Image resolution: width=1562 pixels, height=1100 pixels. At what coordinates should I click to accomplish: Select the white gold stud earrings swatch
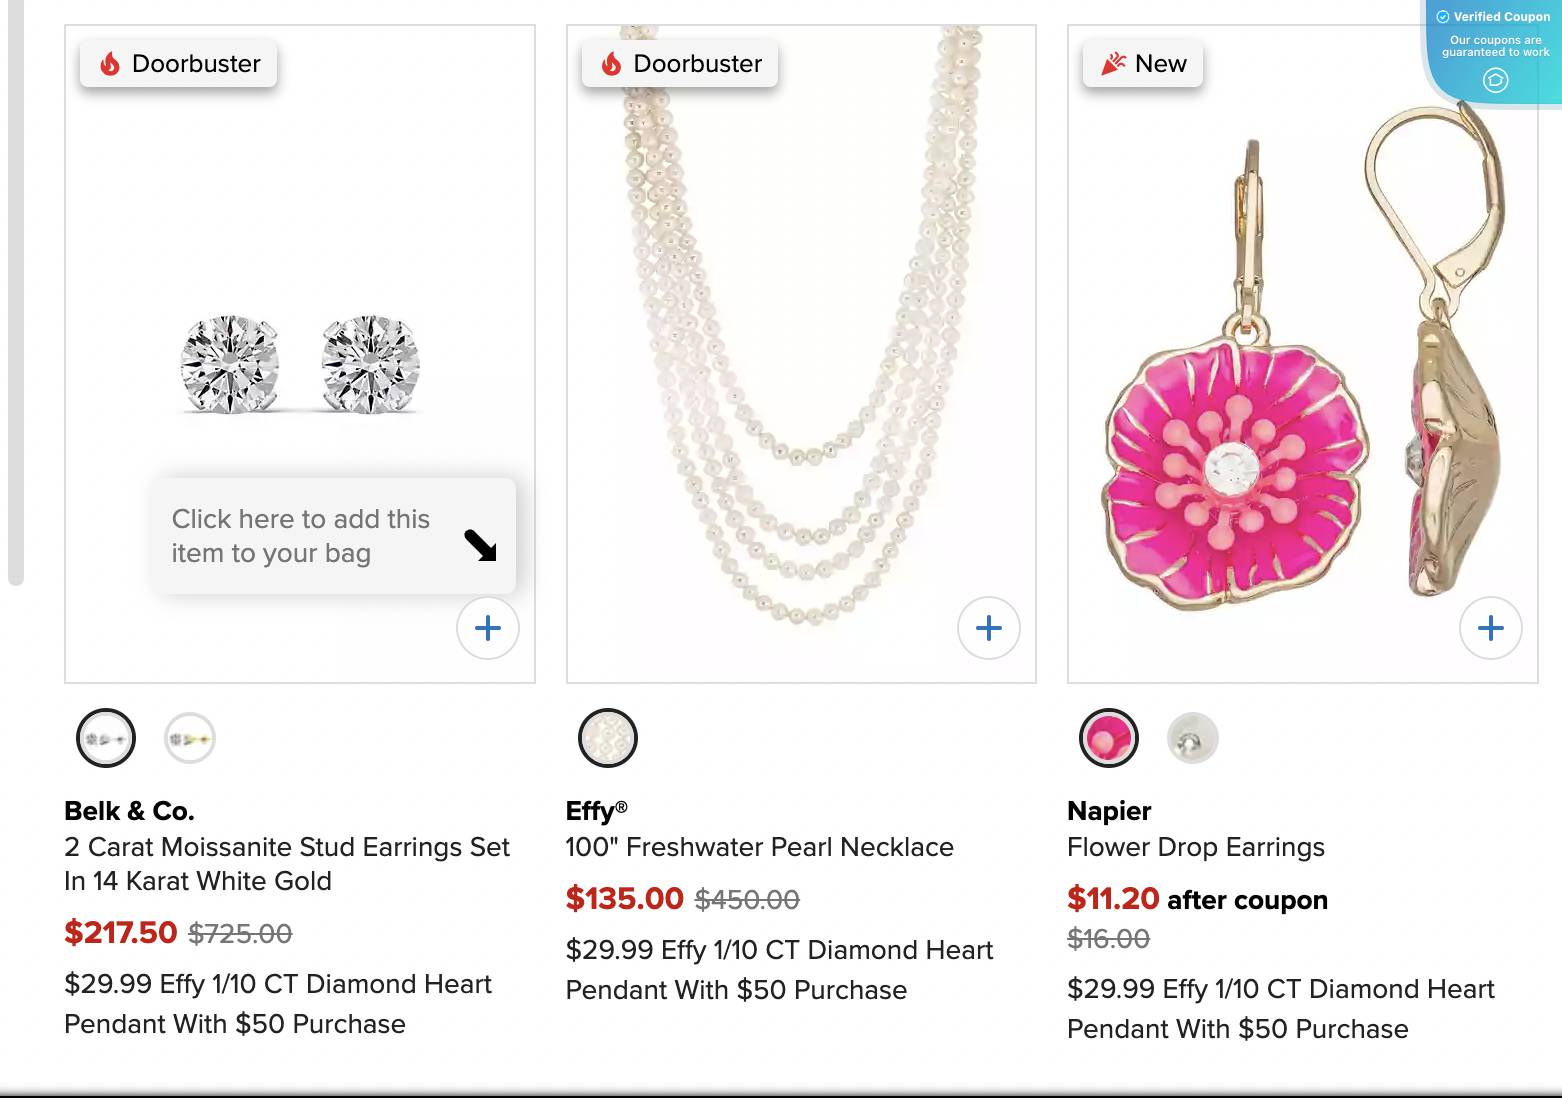[x=106, y=737]
